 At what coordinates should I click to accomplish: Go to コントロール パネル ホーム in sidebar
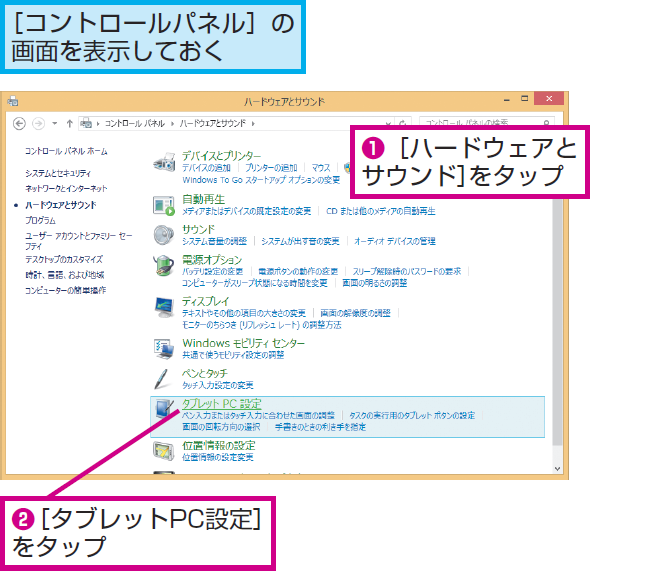pos(66,151)
